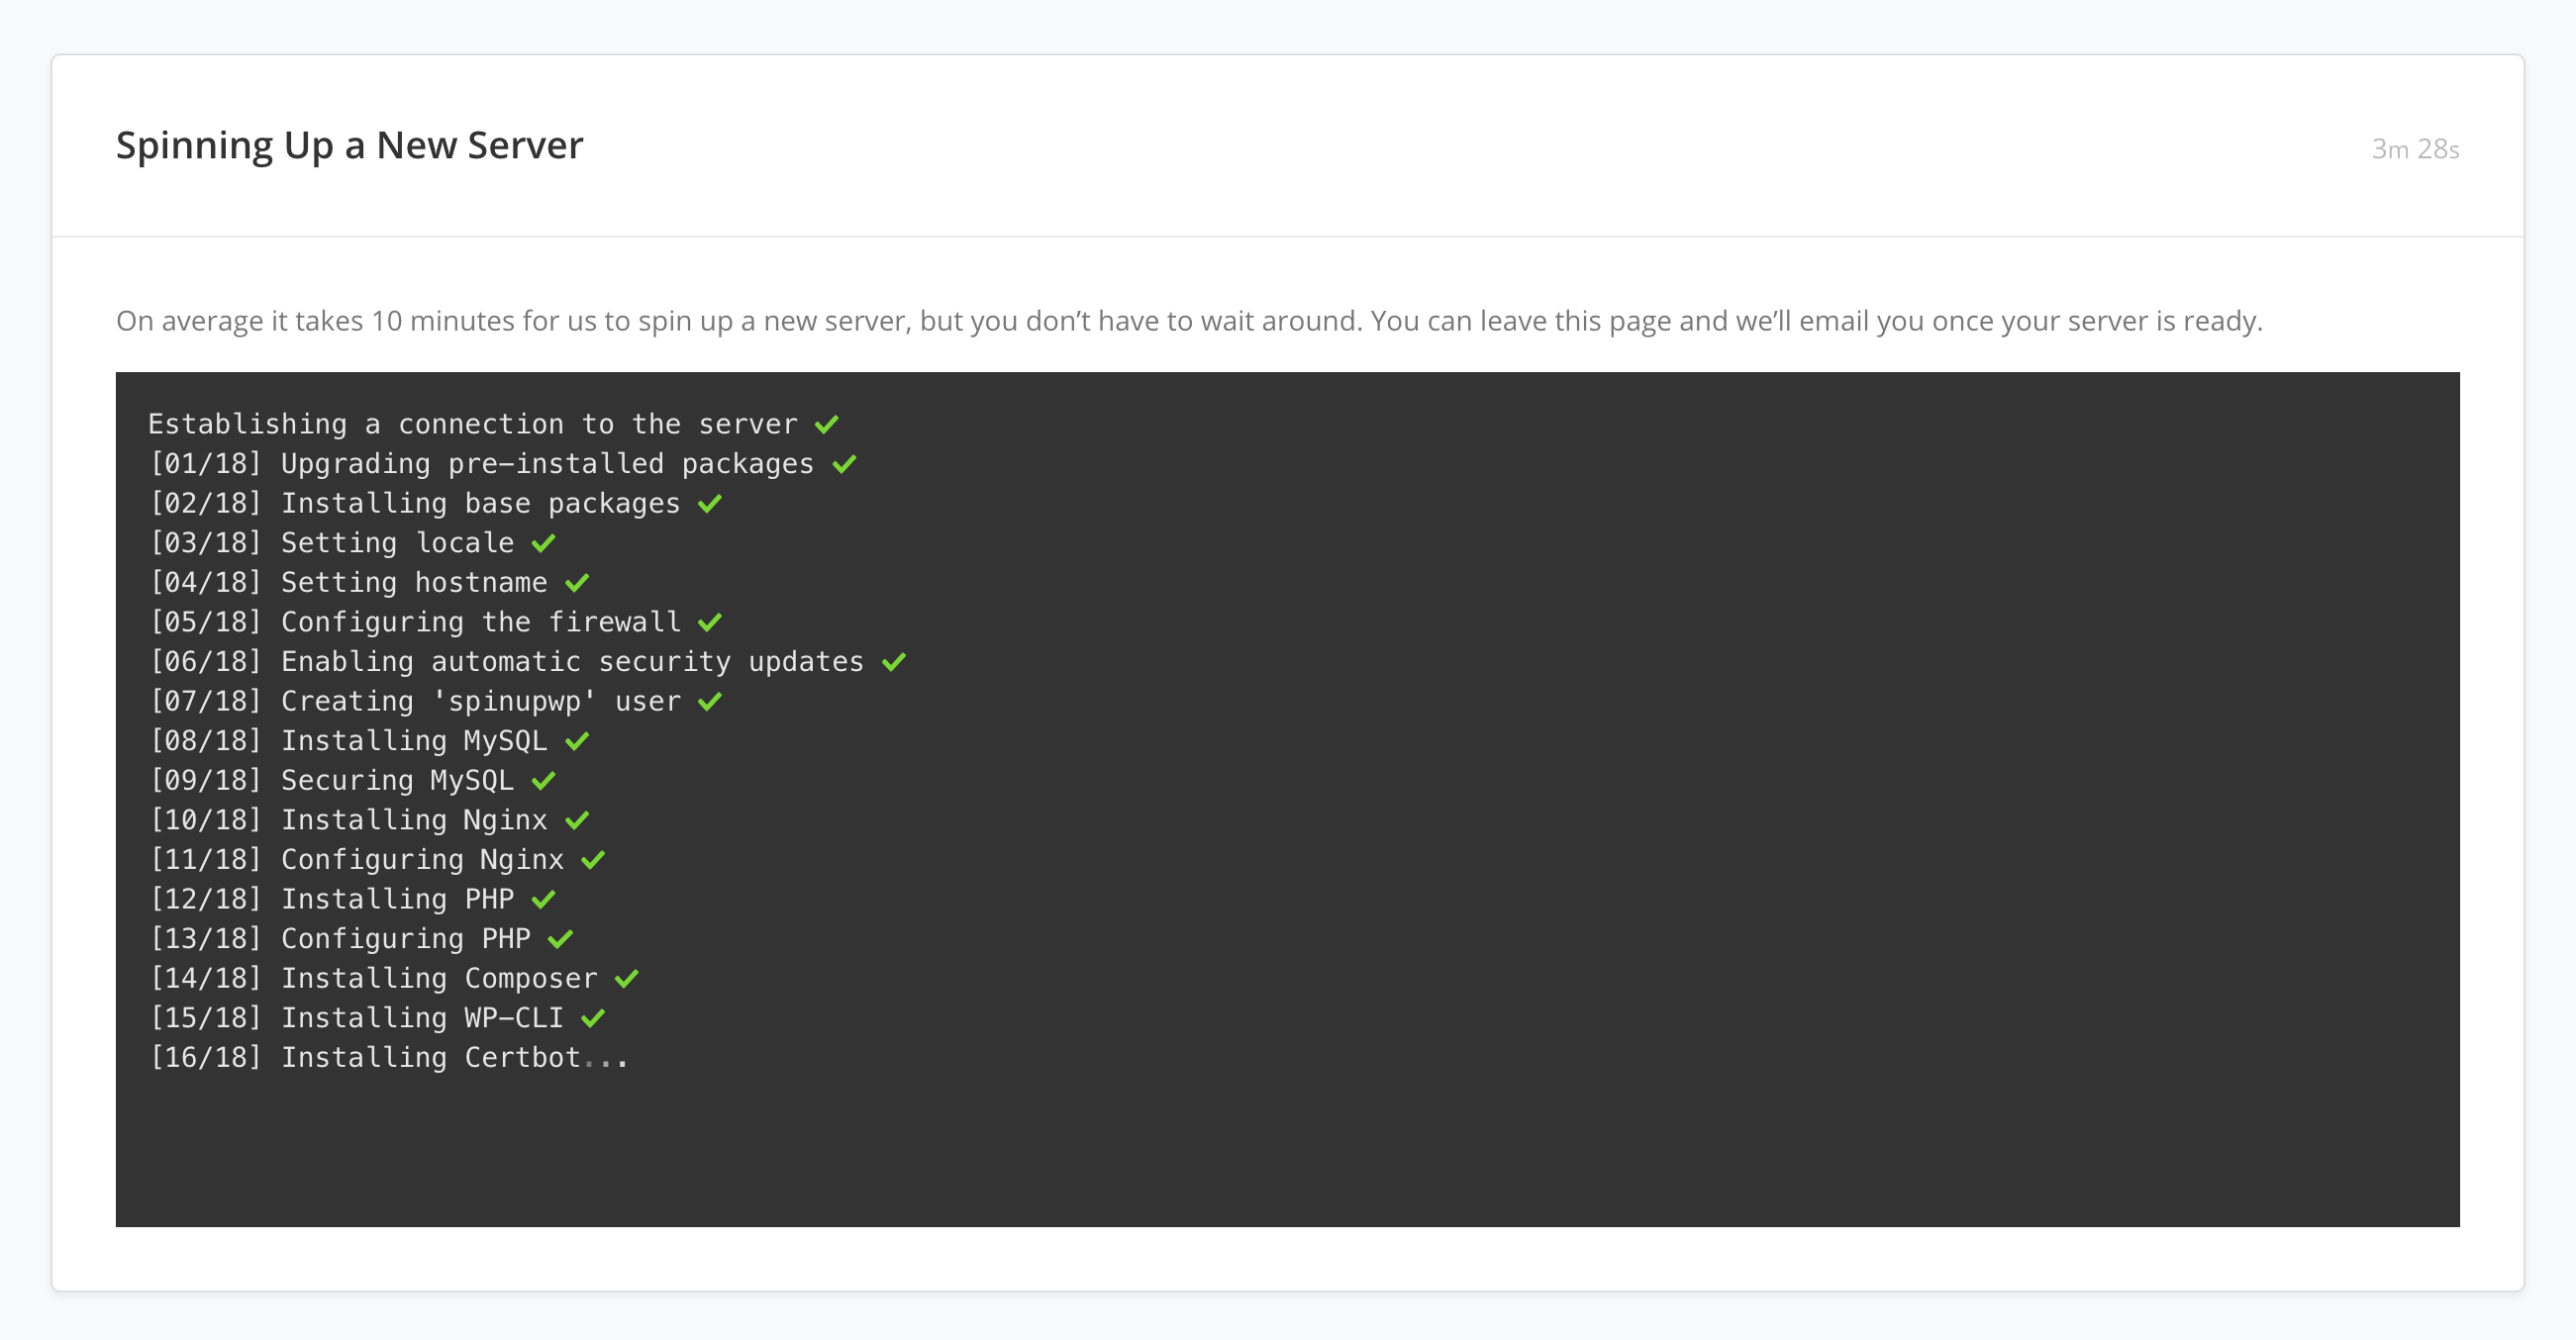
Task: Click checkmark after 'Enabling automatic security updates'
Action: click(x=894, y=662)
